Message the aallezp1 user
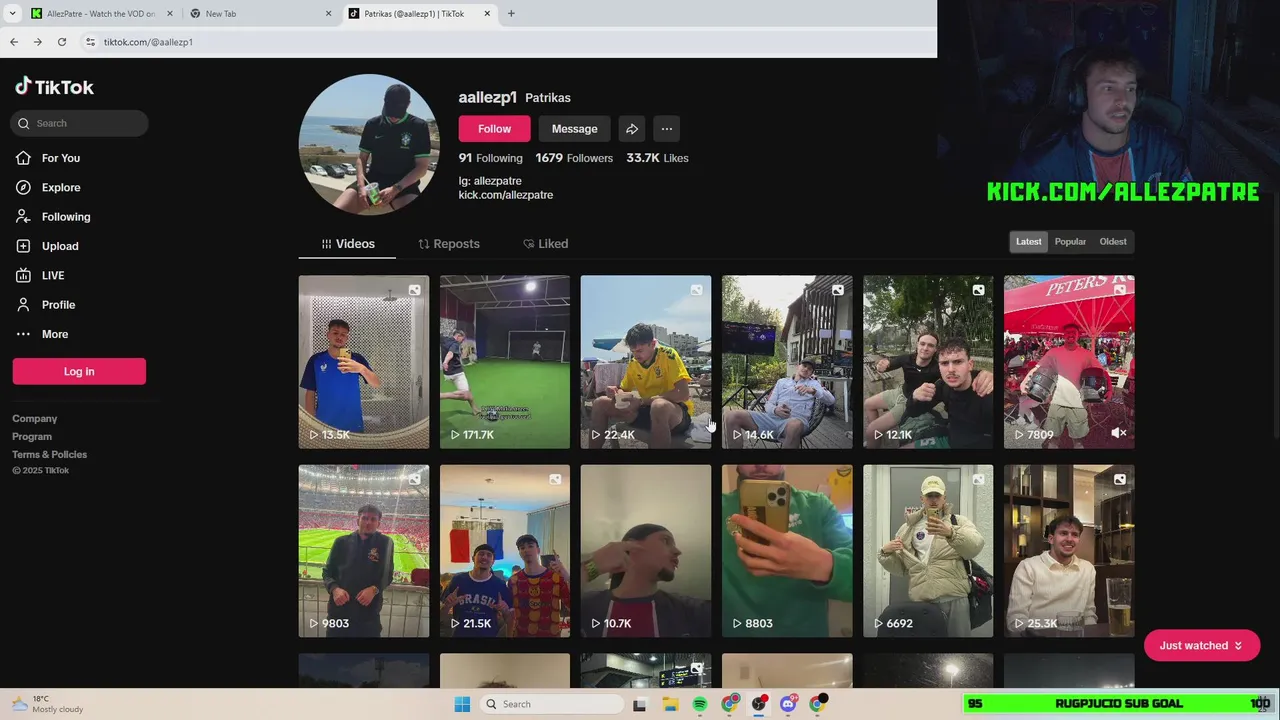This screenshot has width=1280, height=720. 574,128
